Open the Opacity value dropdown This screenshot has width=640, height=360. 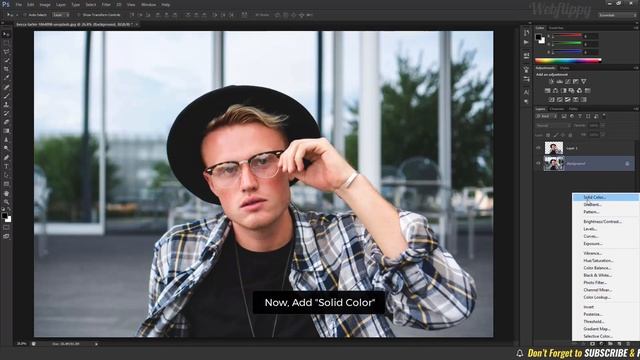(602, 126)
